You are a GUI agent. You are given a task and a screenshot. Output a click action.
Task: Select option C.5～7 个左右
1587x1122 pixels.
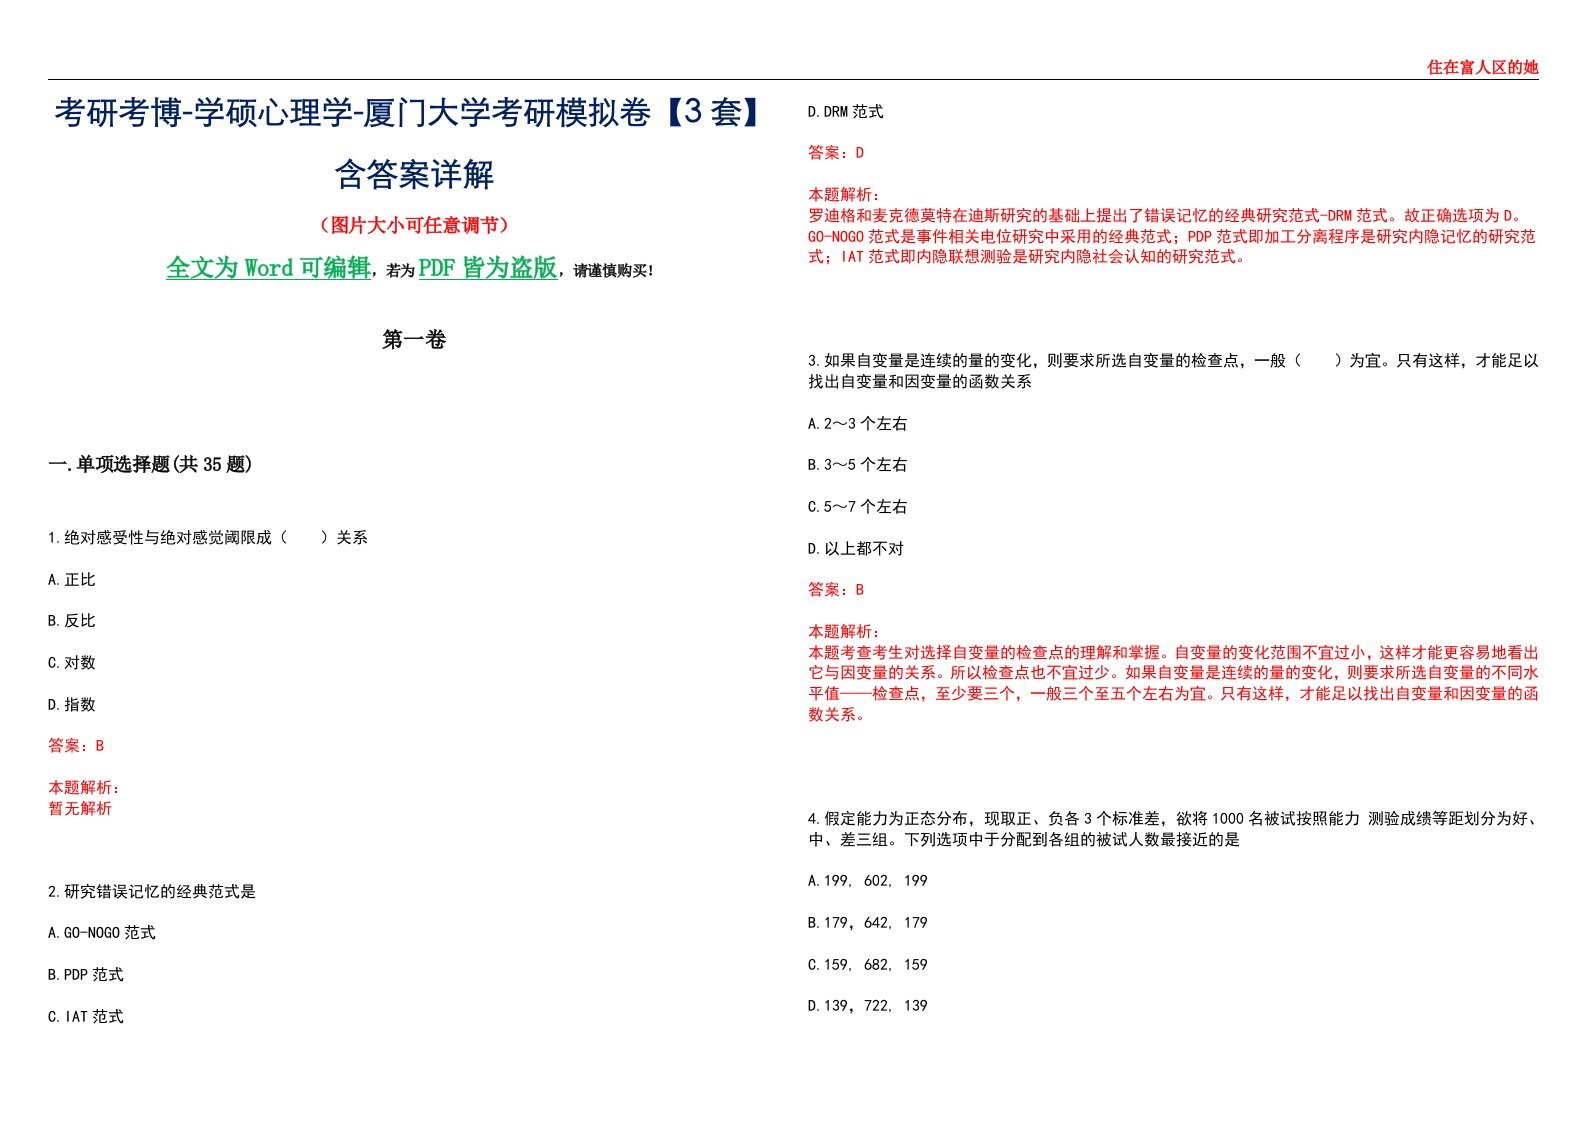(x=858, y=507)
